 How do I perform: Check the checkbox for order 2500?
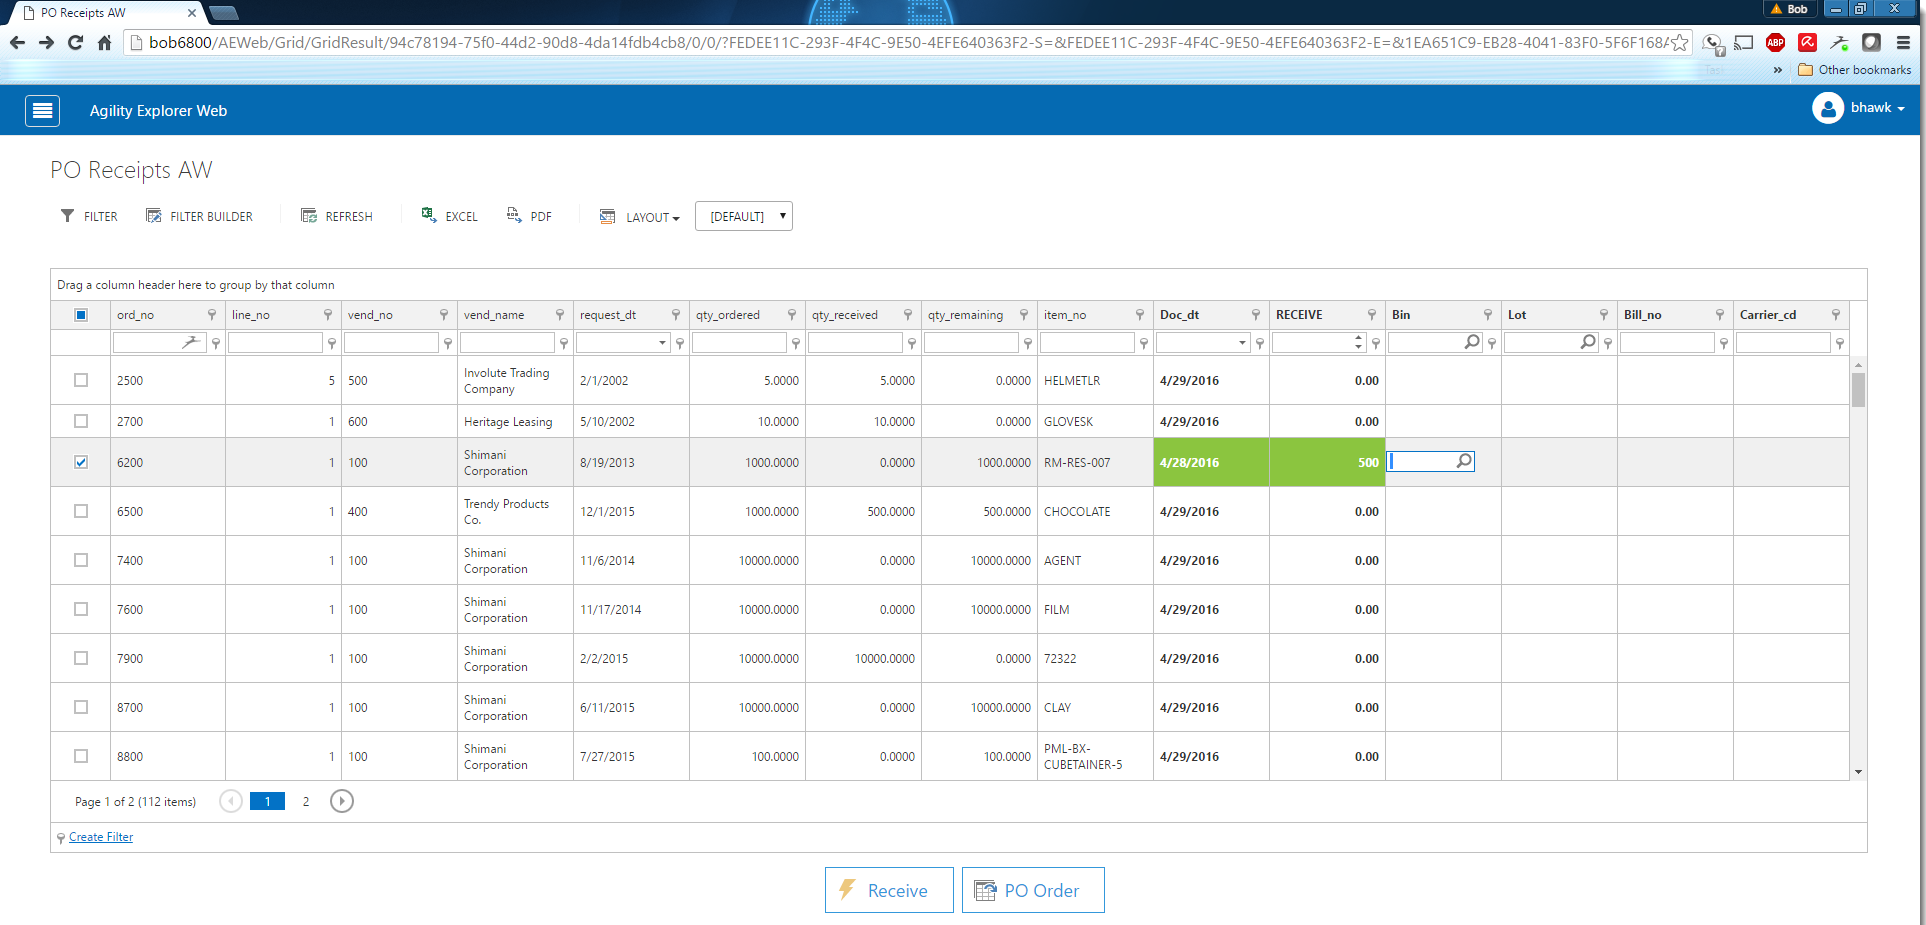tap(81, 380)
